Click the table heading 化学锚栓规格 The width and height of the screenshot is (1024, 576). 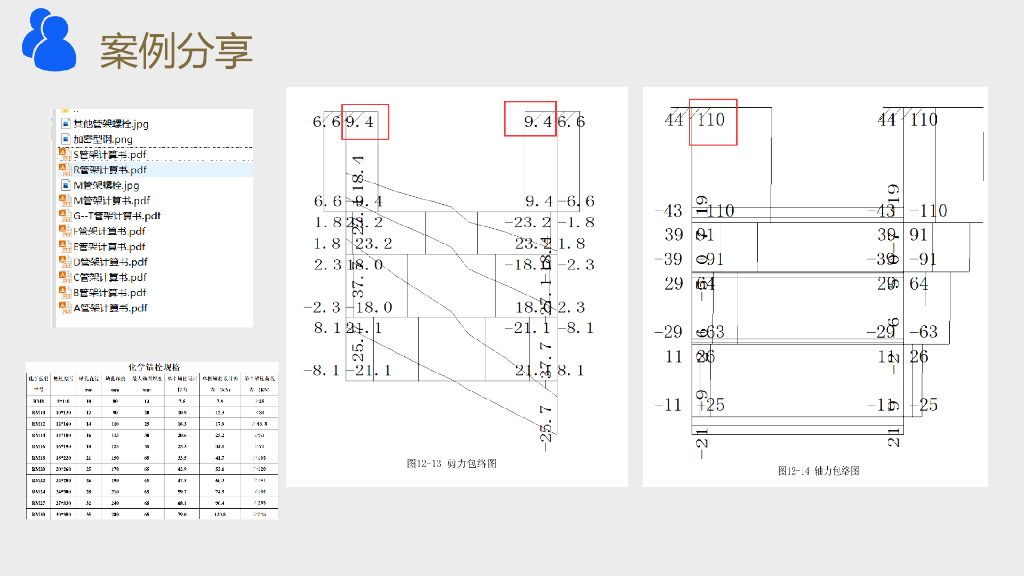click(154, 367)
